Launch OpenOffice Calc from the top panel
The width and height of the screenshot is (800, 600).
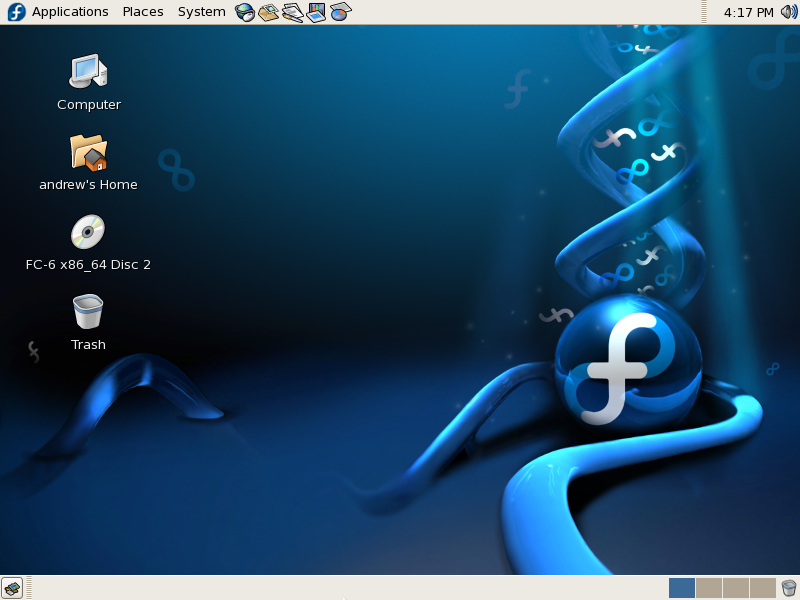(x=341, y=12)
